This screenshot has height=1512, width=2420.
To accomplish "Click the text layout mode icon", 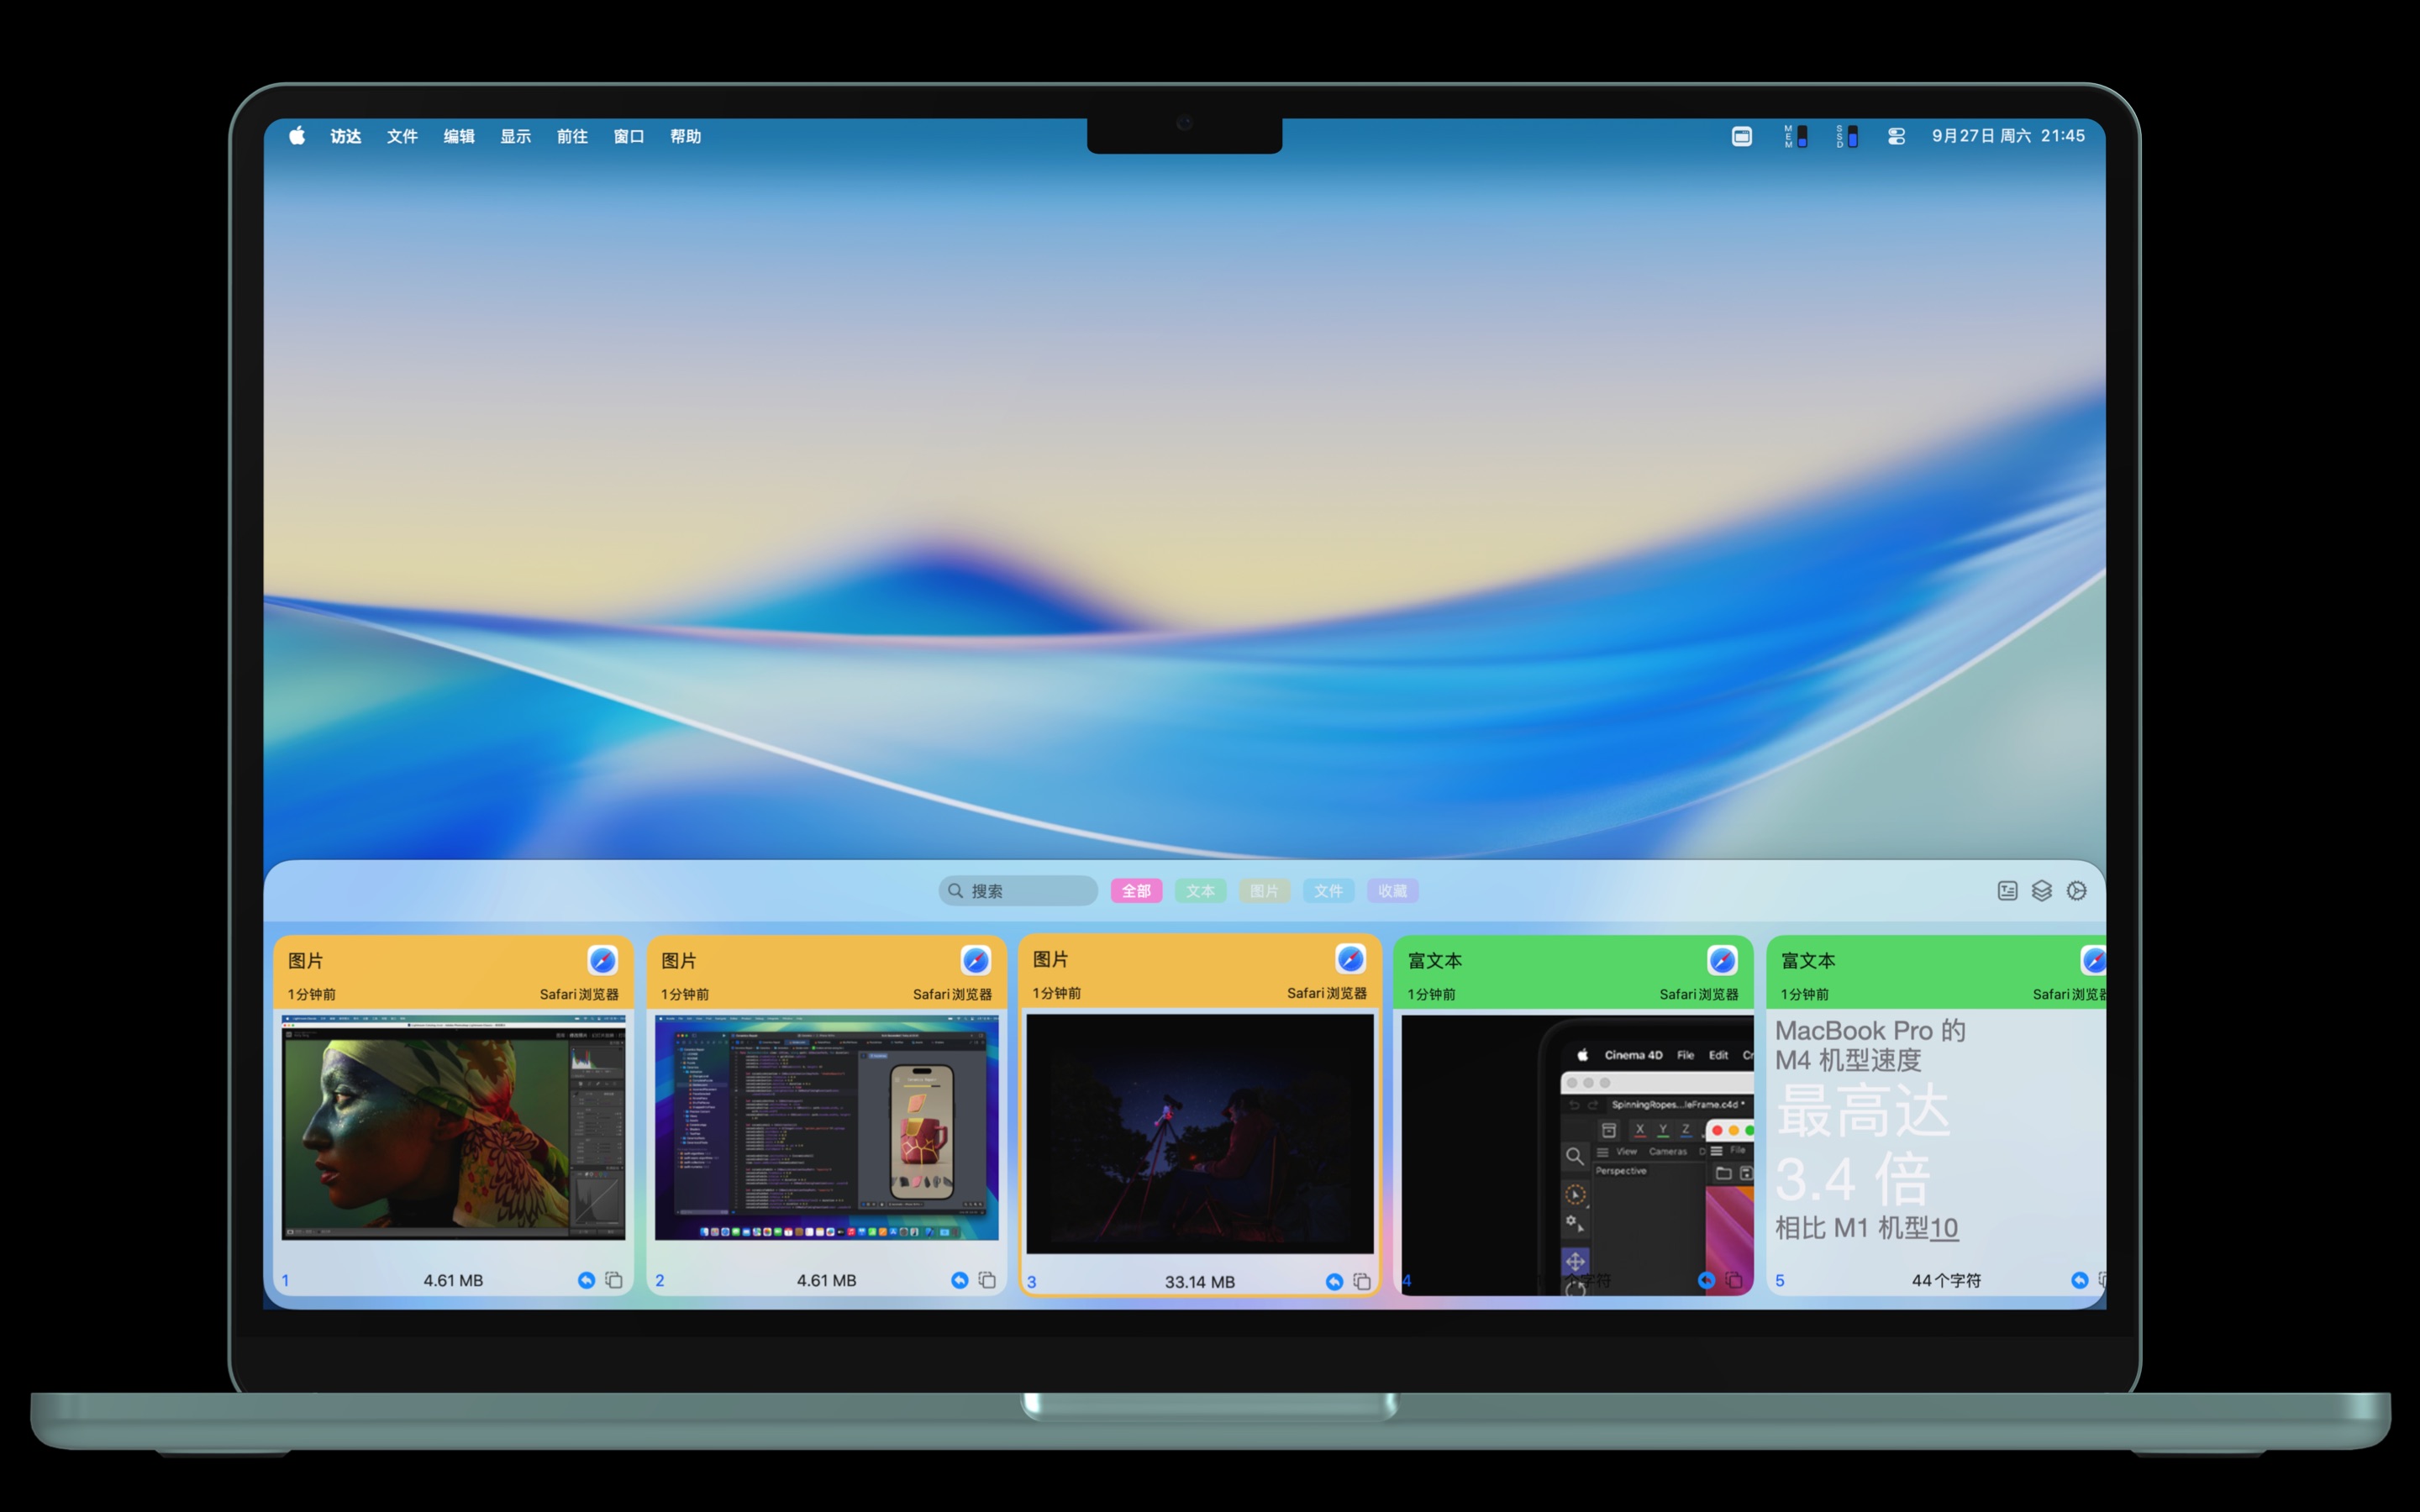I will click(2007, 890).
